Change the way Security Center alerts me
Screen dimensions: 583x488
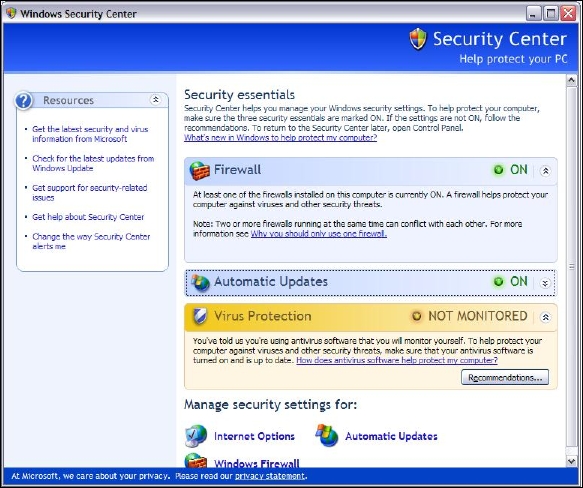pos(91,241)
